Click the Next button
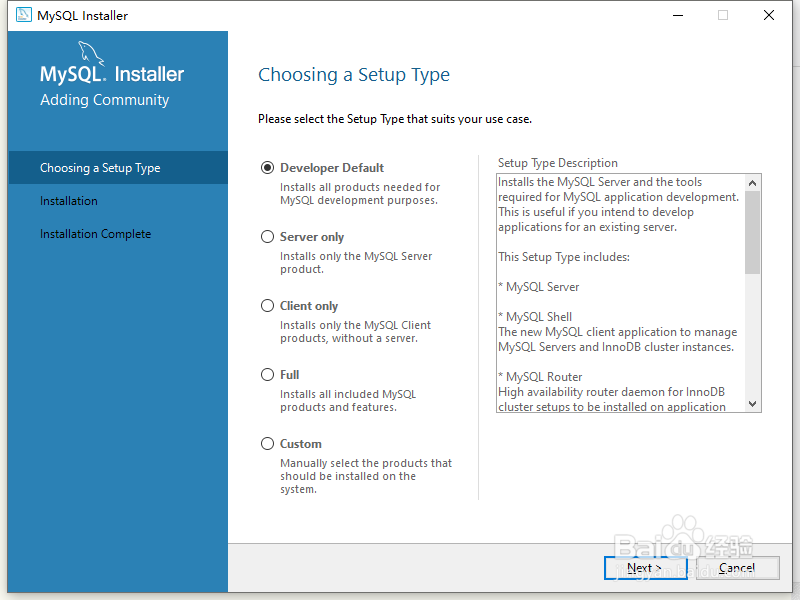Viewport: 800px width, 600px height. pos(644,567)
